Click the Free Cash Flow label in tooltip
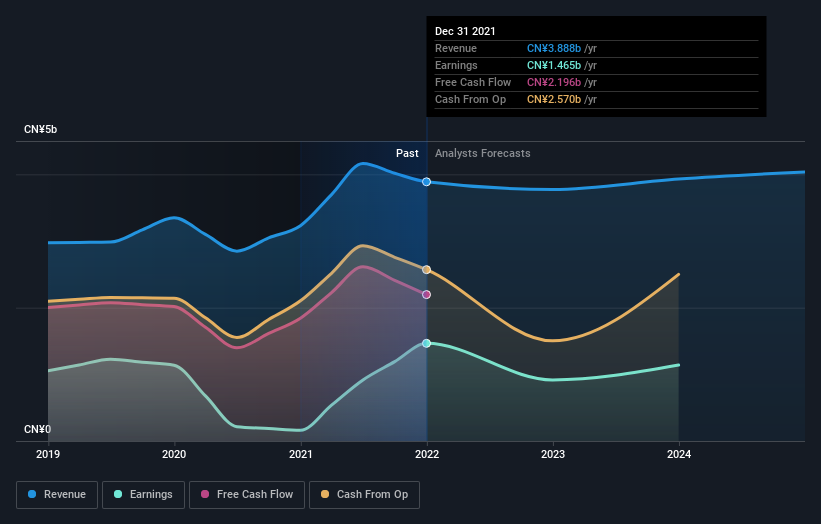The height and width of the screenshot is (524, 821). click(473, 82)
